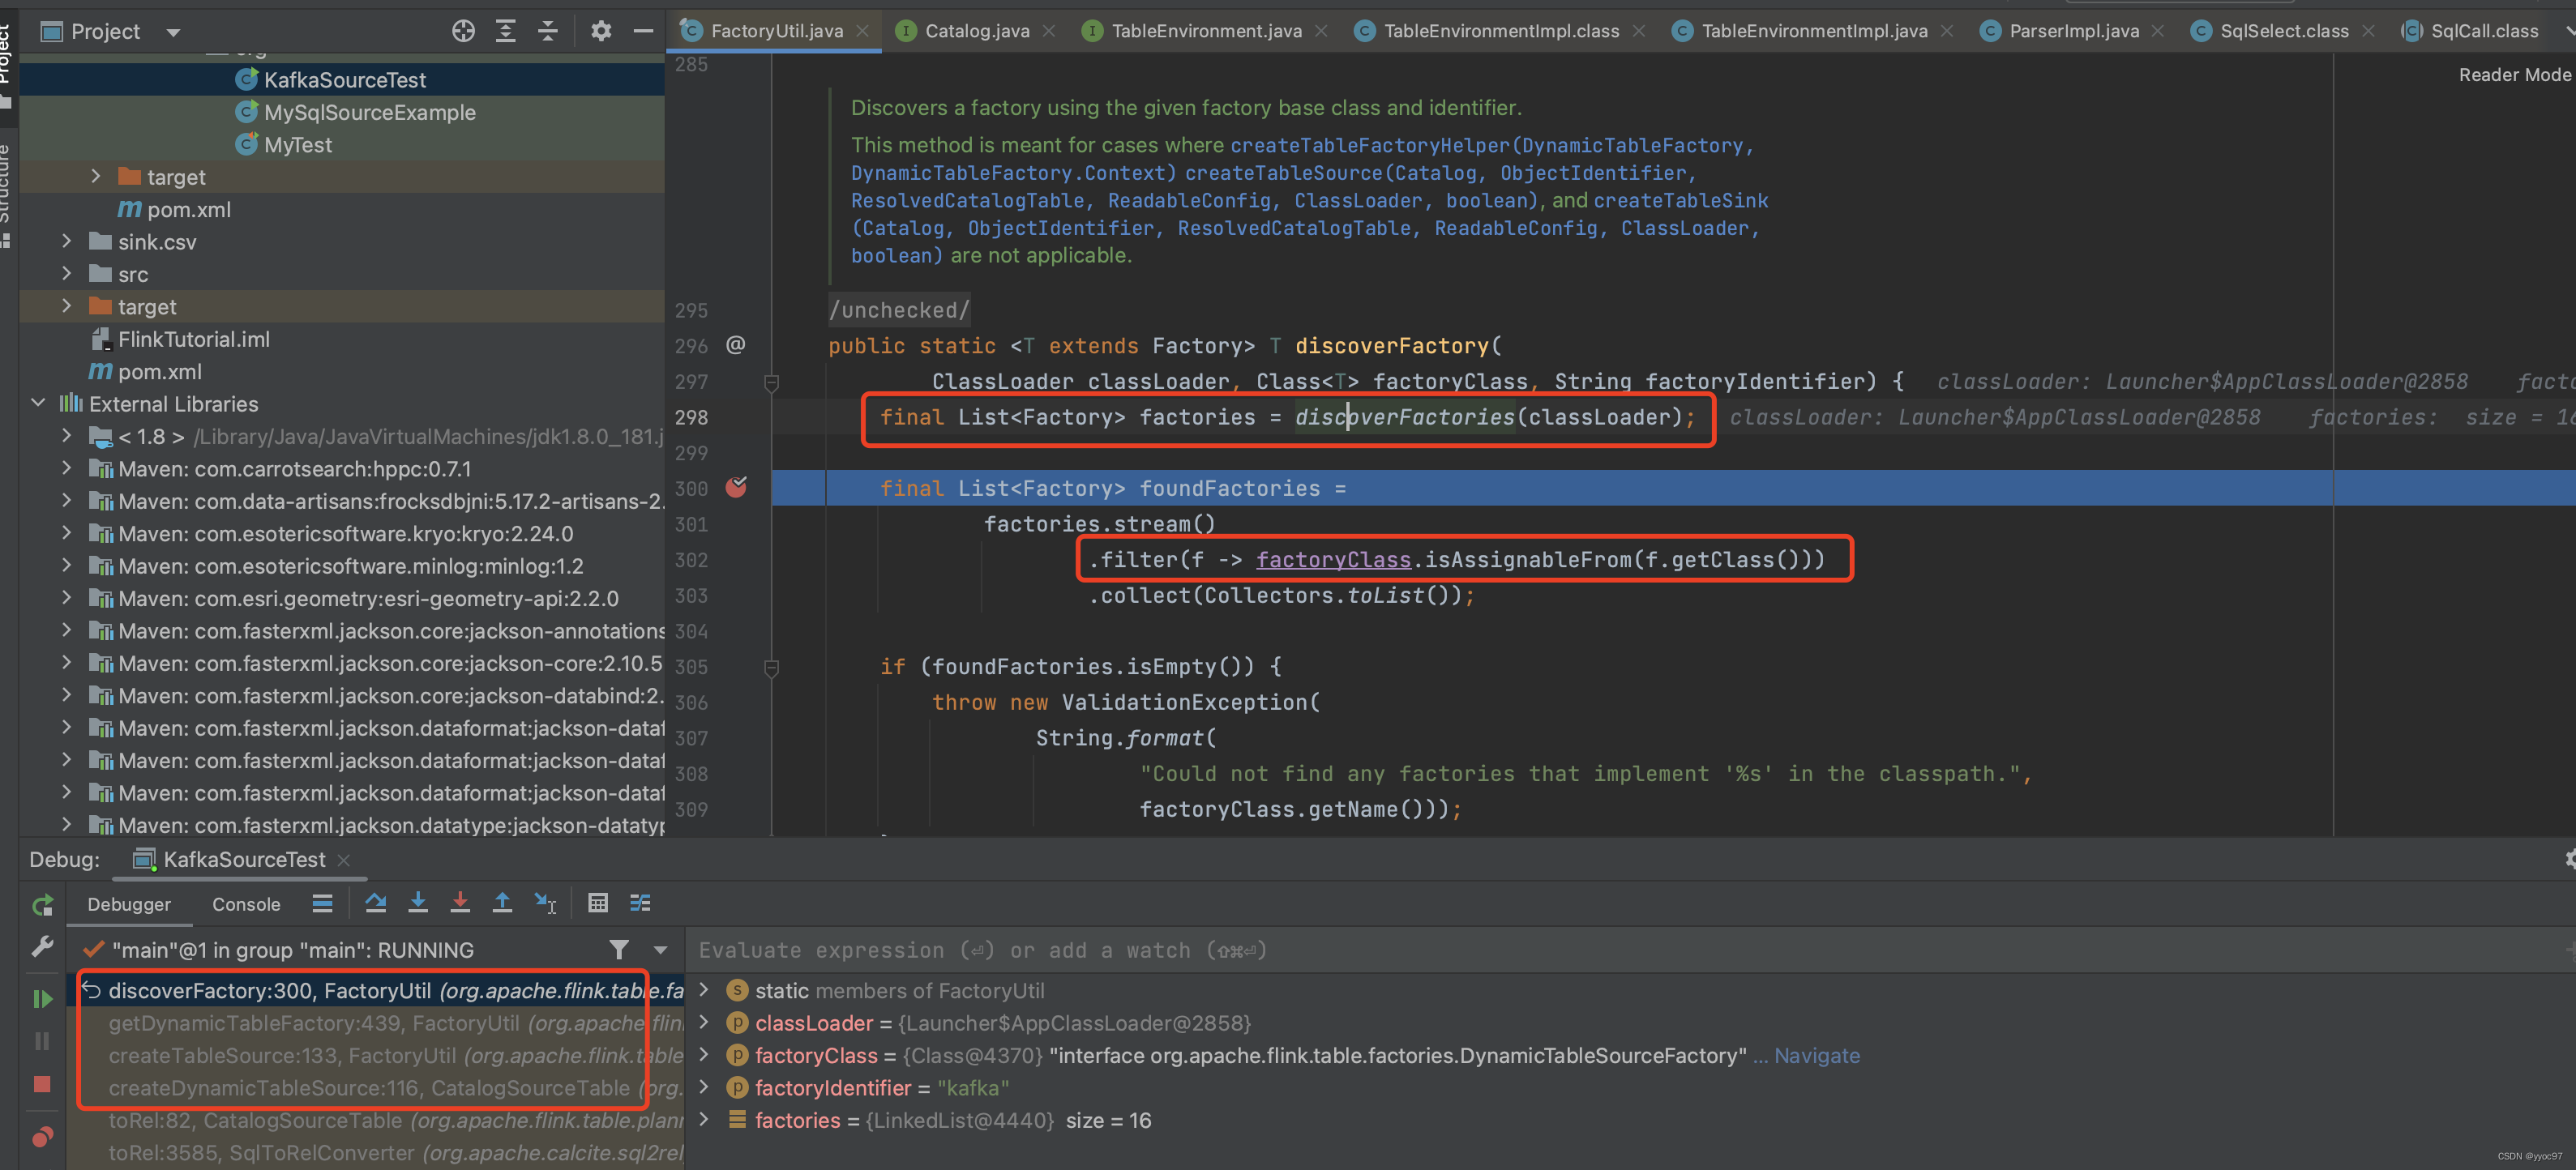The width and height of the screenshot is (2576, 1170).
Task: Click the filter frames funnel icon
Action: 619,949
